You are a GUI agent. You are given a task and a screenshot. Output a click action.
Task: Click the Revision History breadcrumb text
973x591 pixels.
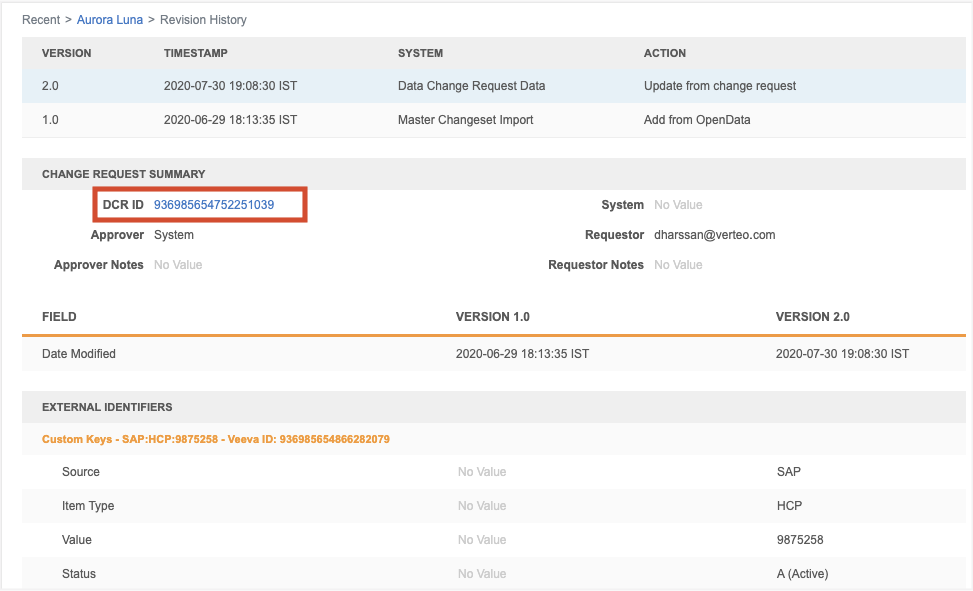[201, 20]
